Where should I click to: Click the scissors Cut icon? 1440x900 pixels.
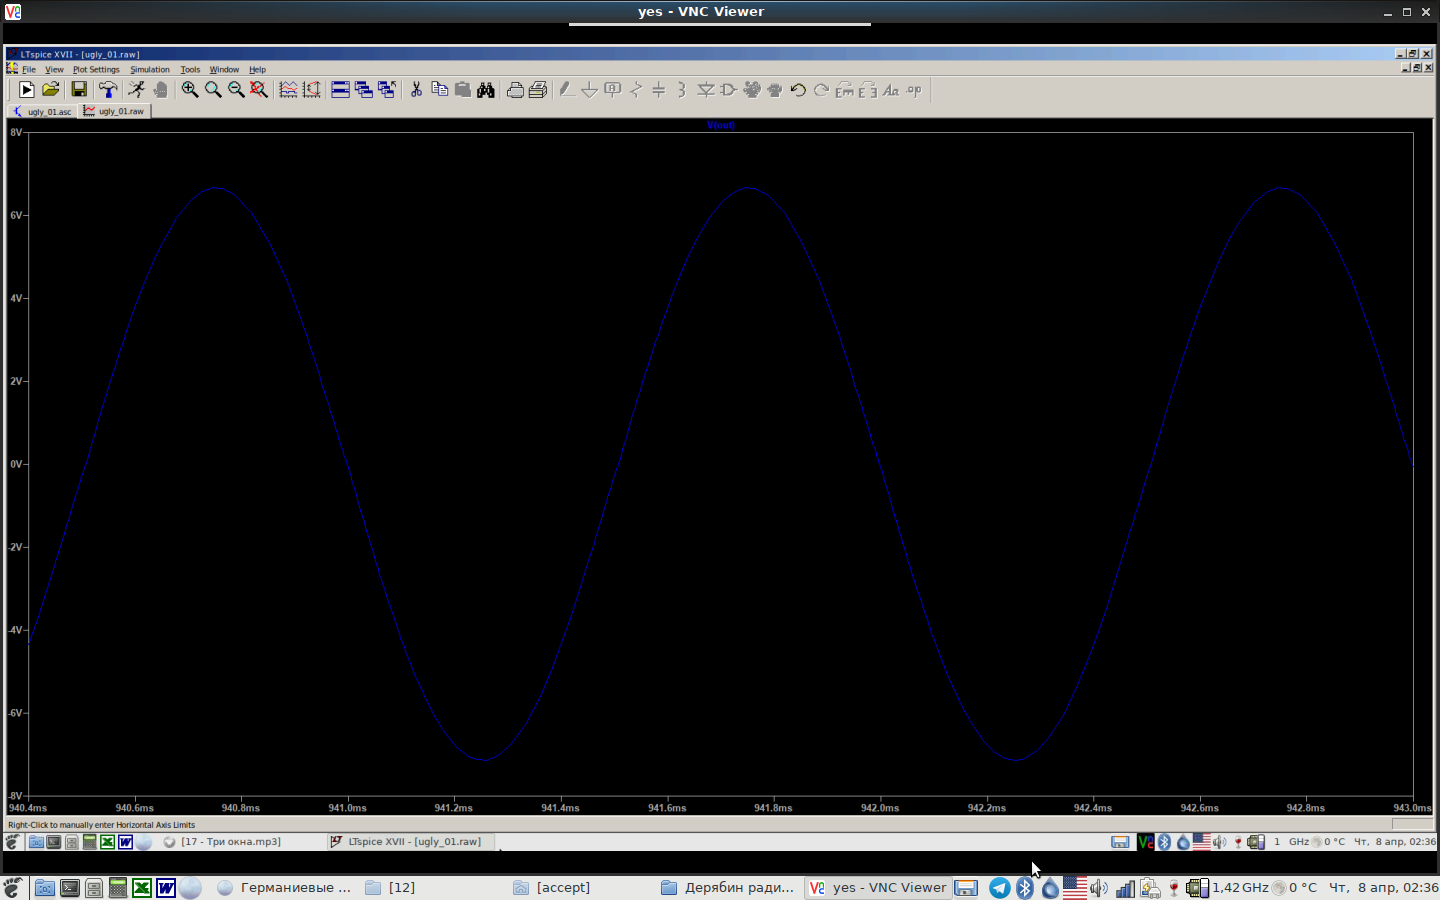[416, 90]
